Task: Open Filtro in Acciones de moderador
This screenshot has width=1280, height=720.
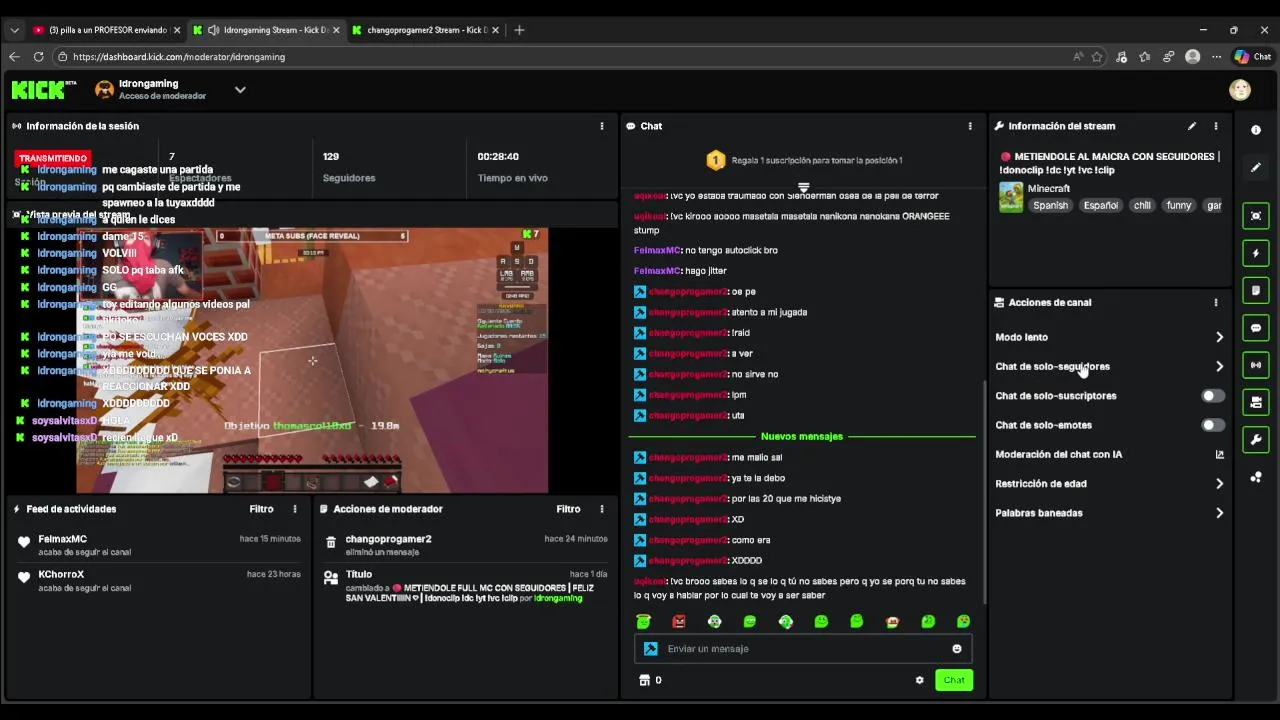Action: pos(568,509)
